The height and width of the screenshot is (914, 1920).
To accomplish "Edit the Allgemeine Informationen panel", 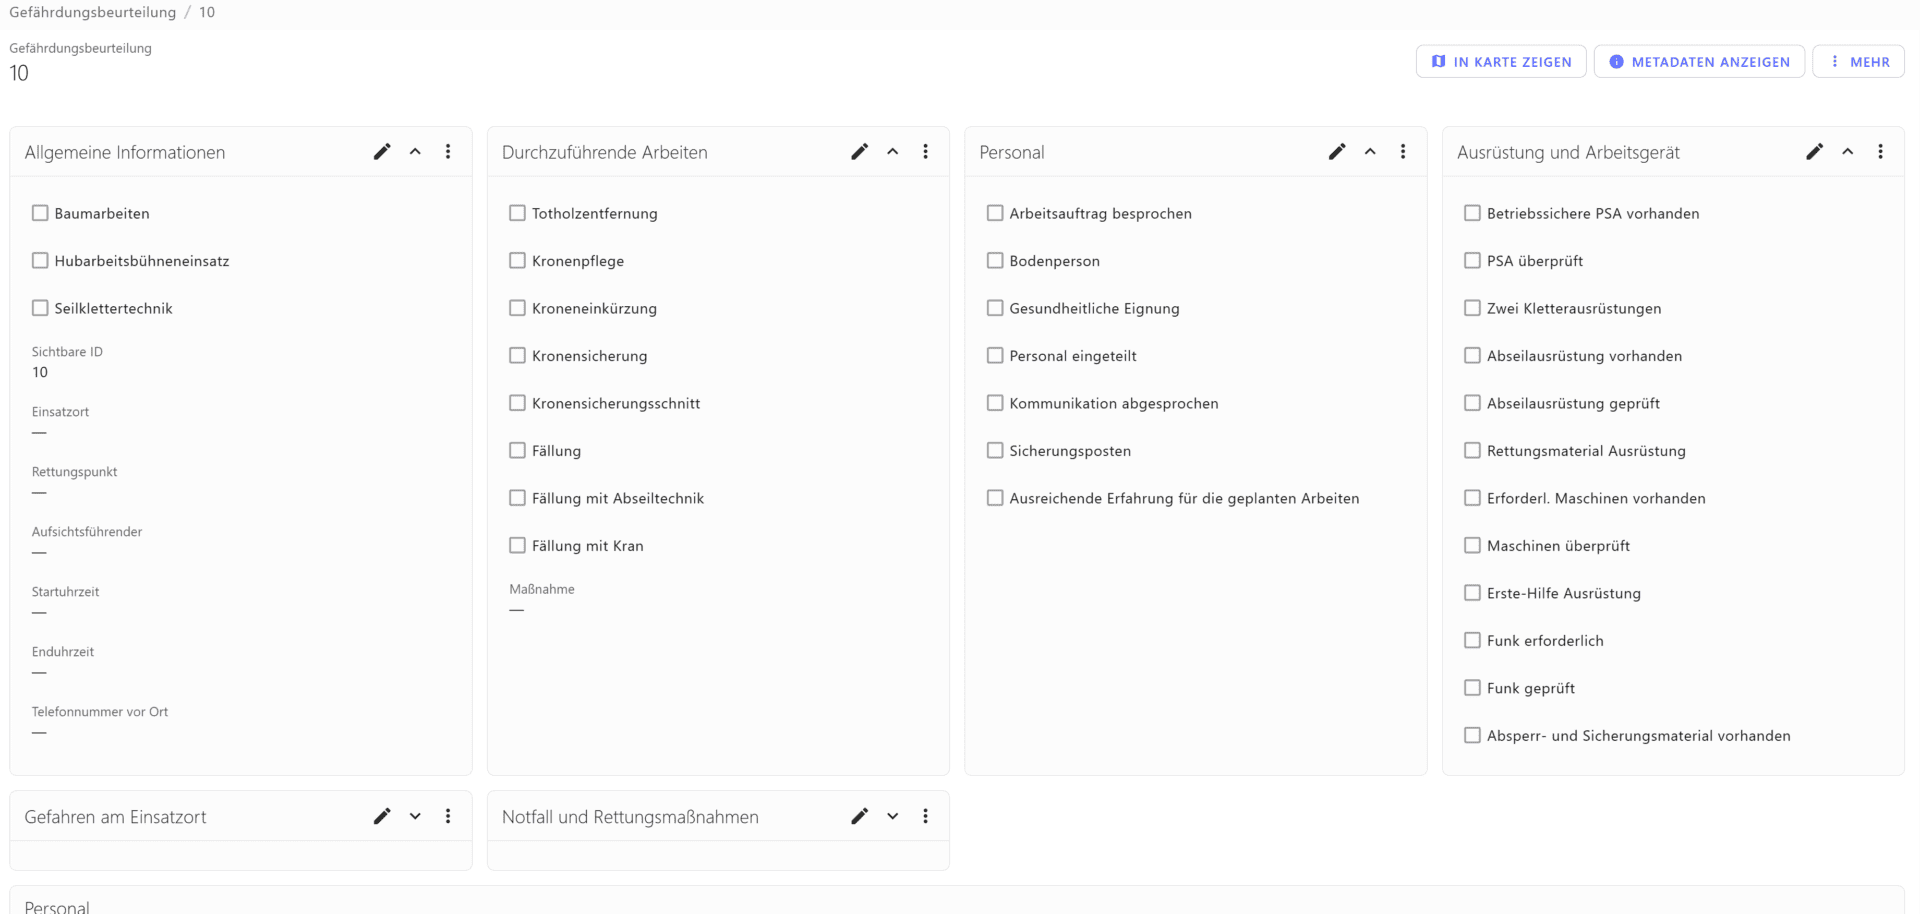I will point(382,152).
